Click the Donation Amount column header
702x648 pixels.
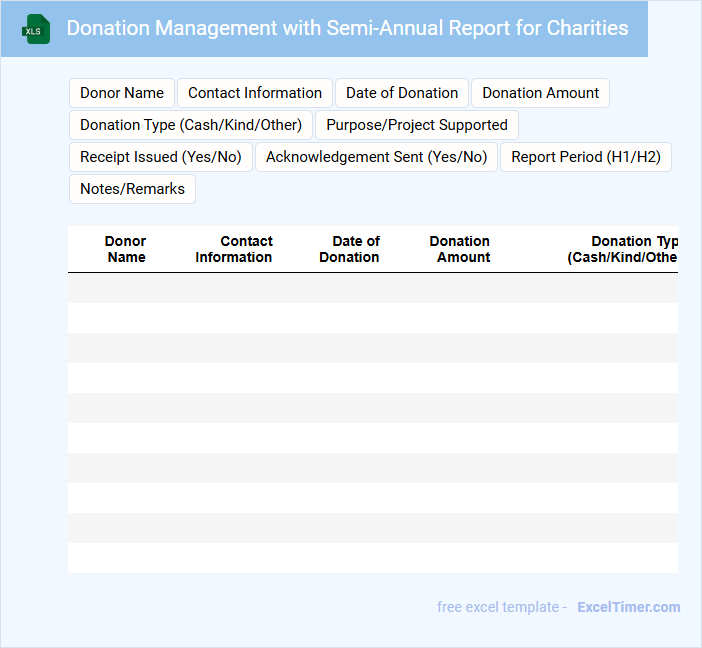(x=460, y=249)
